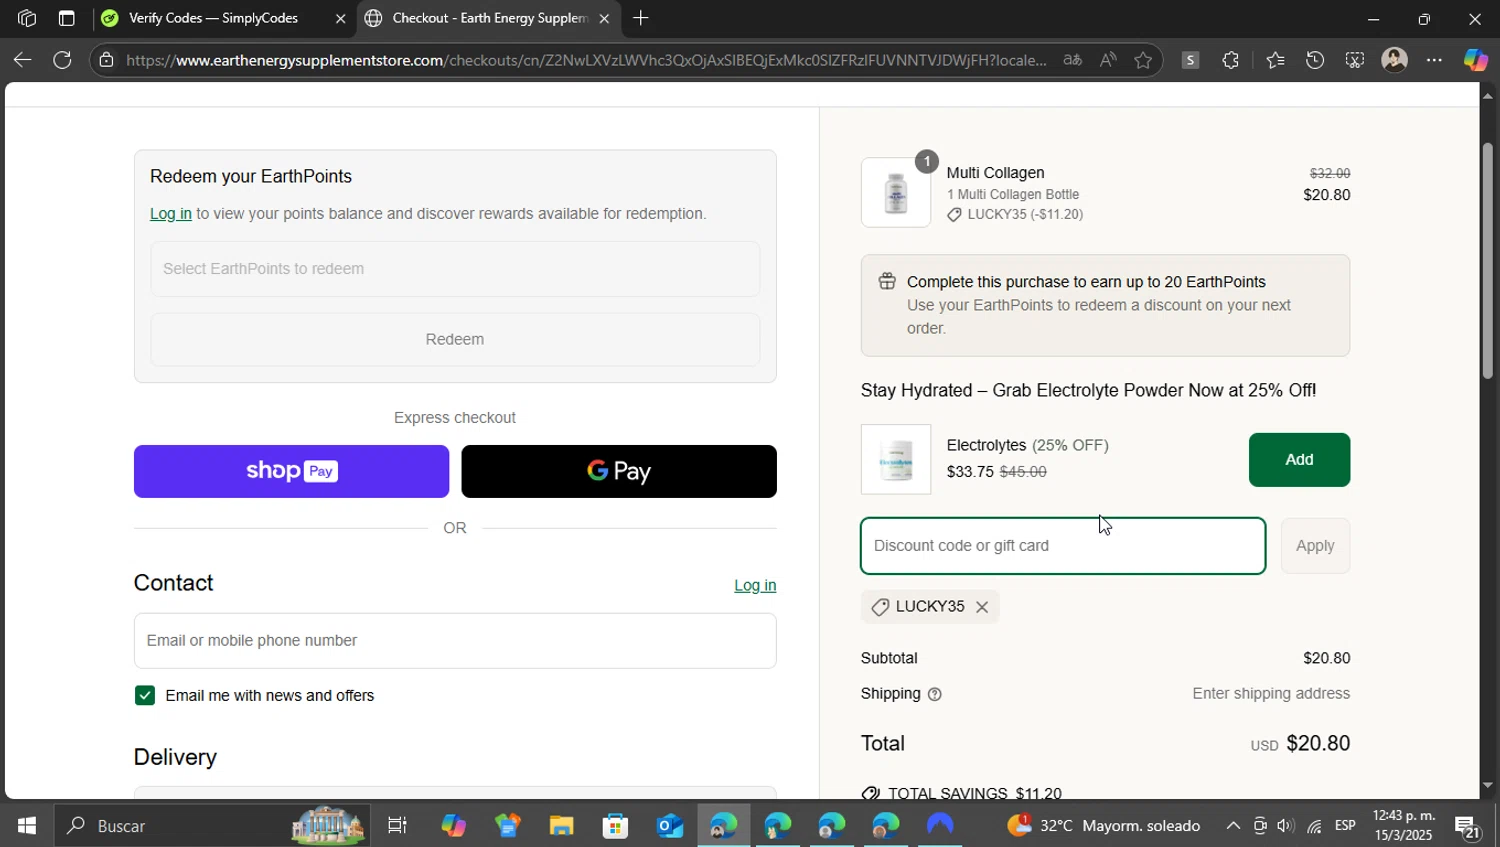Open Microsoft Store from taskbar

pyautogui.click(x=615, y=826)
